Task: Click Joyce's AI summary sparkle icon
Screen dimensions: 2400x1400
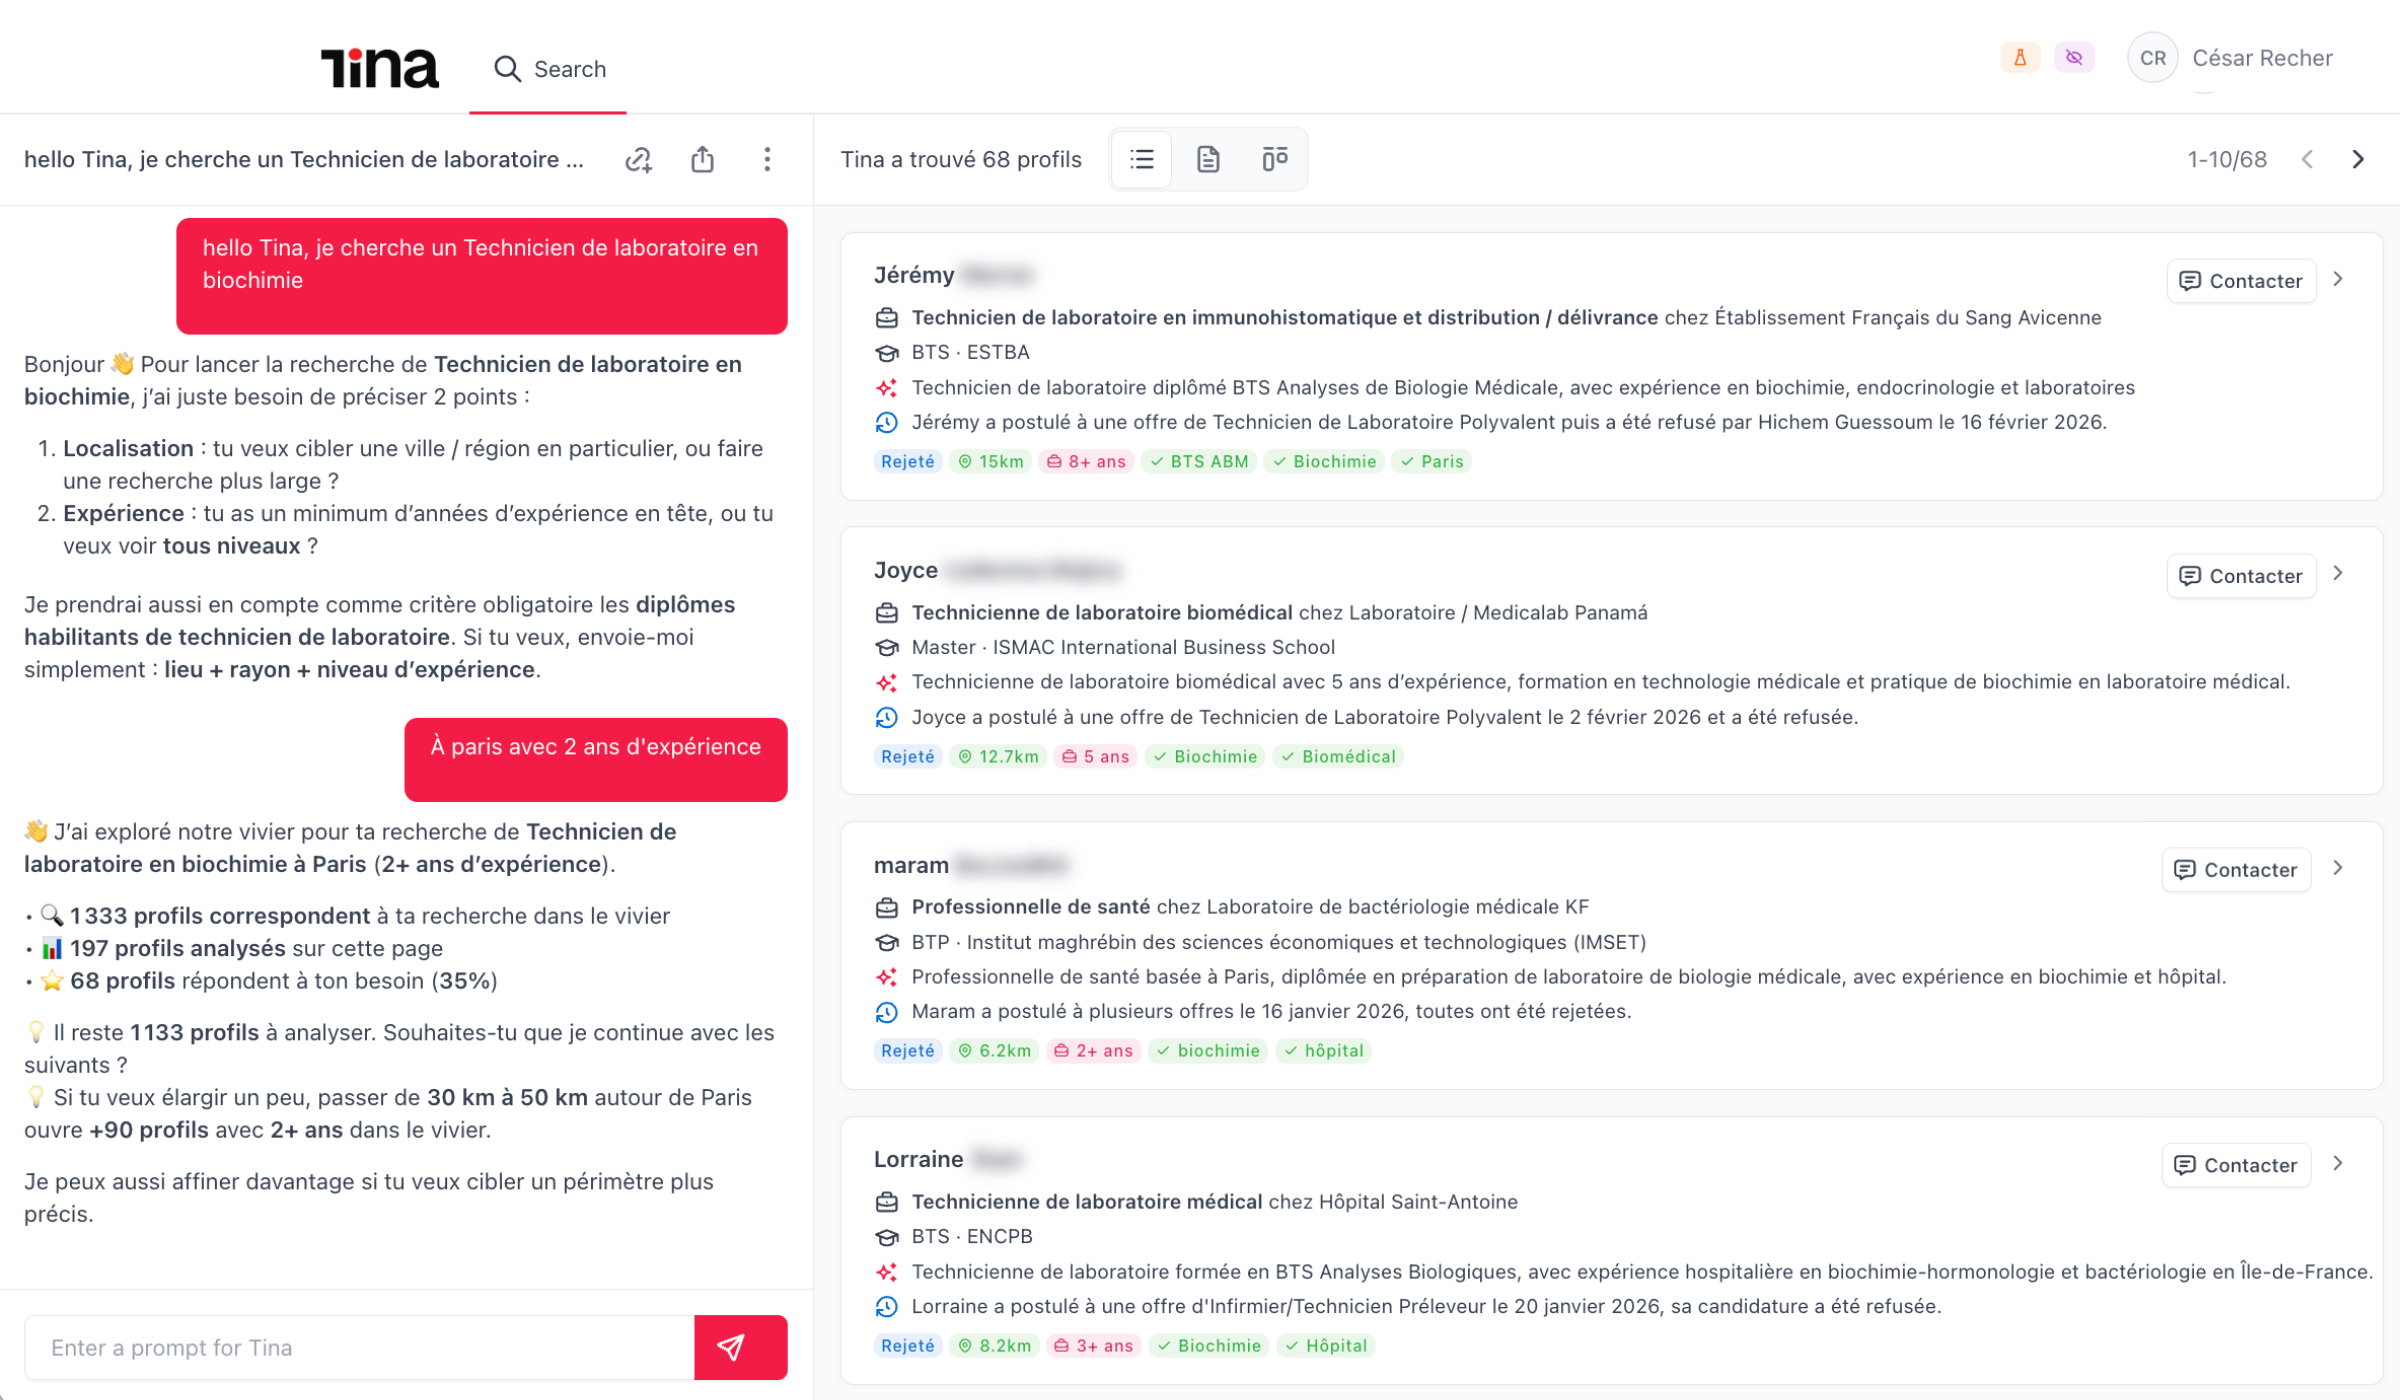Action: (886, 682)
